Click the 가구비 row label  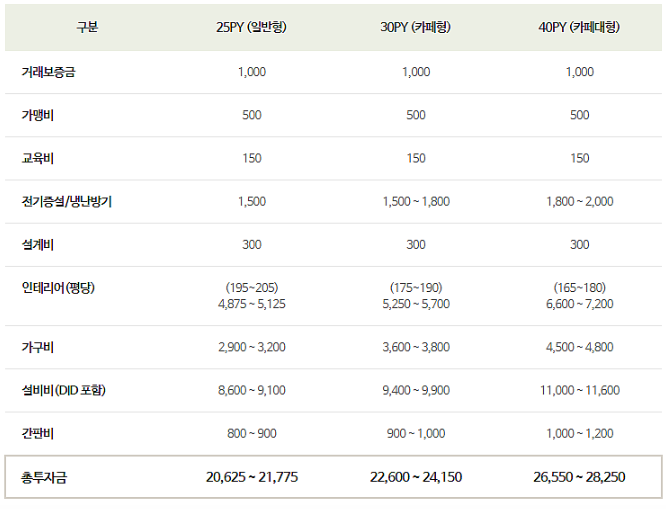click(x=38, y=347)
